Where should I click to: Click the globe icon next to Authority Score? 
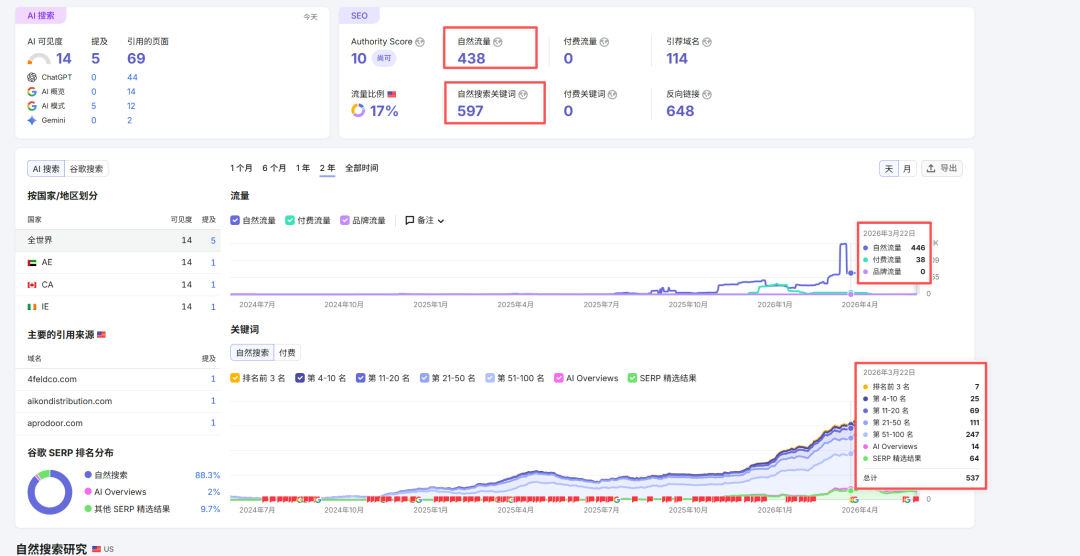coord(420,42)
